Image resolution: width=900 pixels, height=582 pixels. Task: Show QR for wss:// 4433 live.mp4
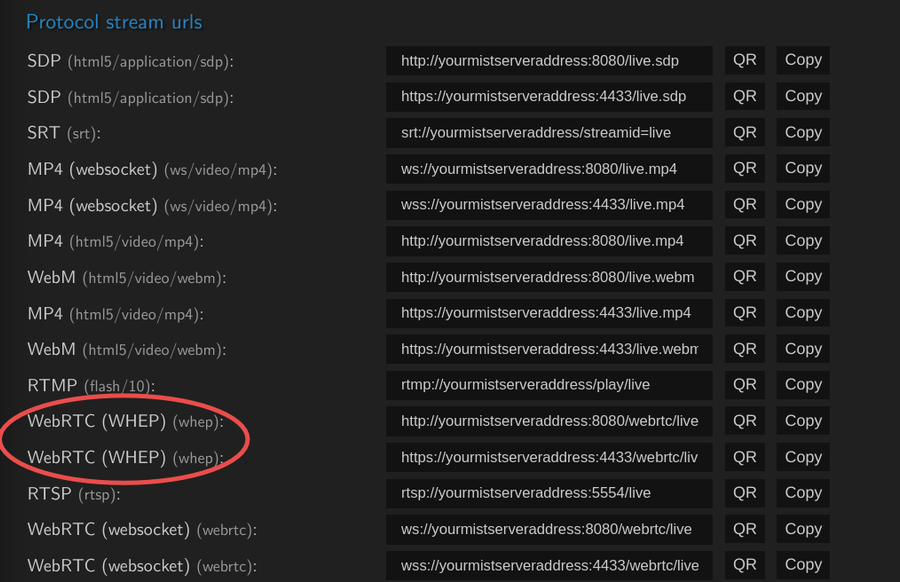point(744,205)
